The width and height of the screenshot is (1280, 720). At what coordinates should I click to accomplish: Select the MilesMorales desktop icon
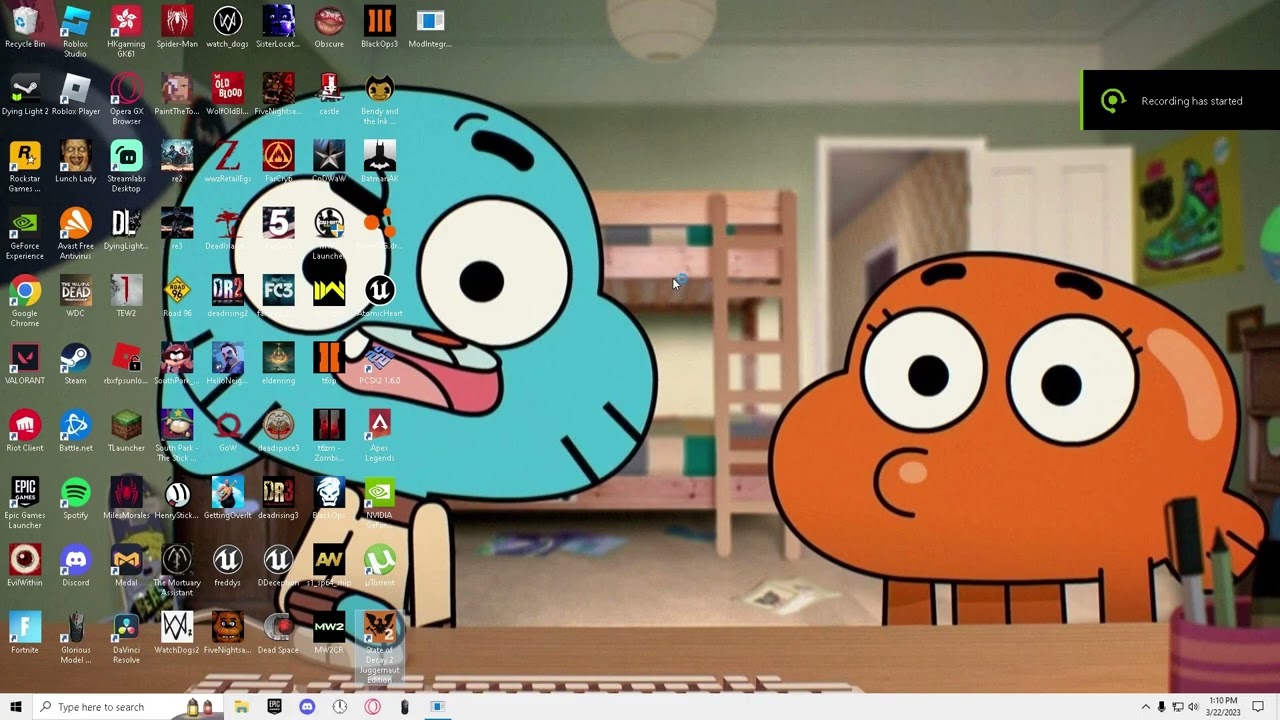tap(126, 498)
